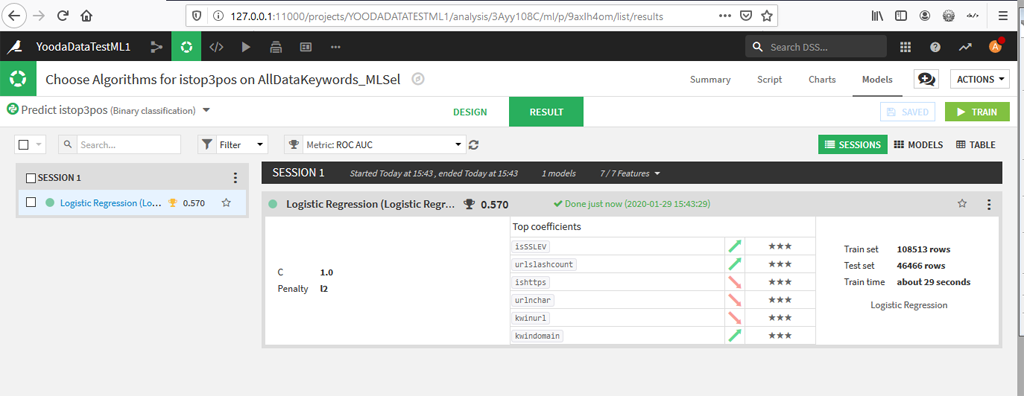The image size is (1024, 396).
Task: Switch to the Script tab
Action: click(769, 79)
